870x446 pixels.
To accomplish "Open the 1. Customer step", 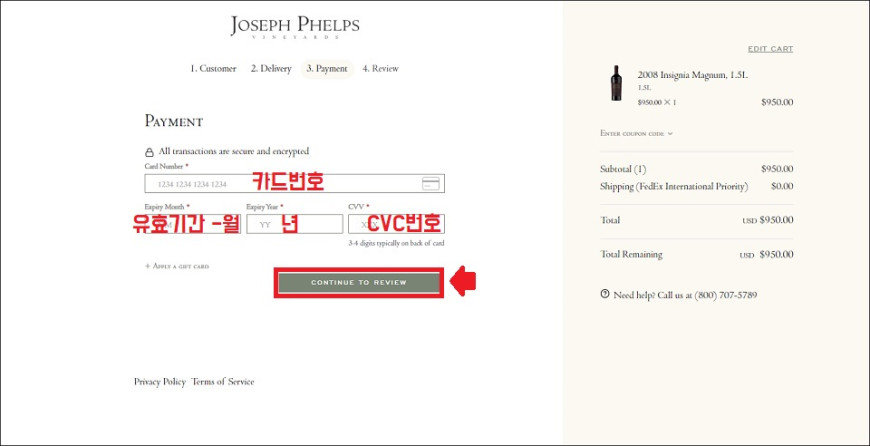I will point(213,69).
